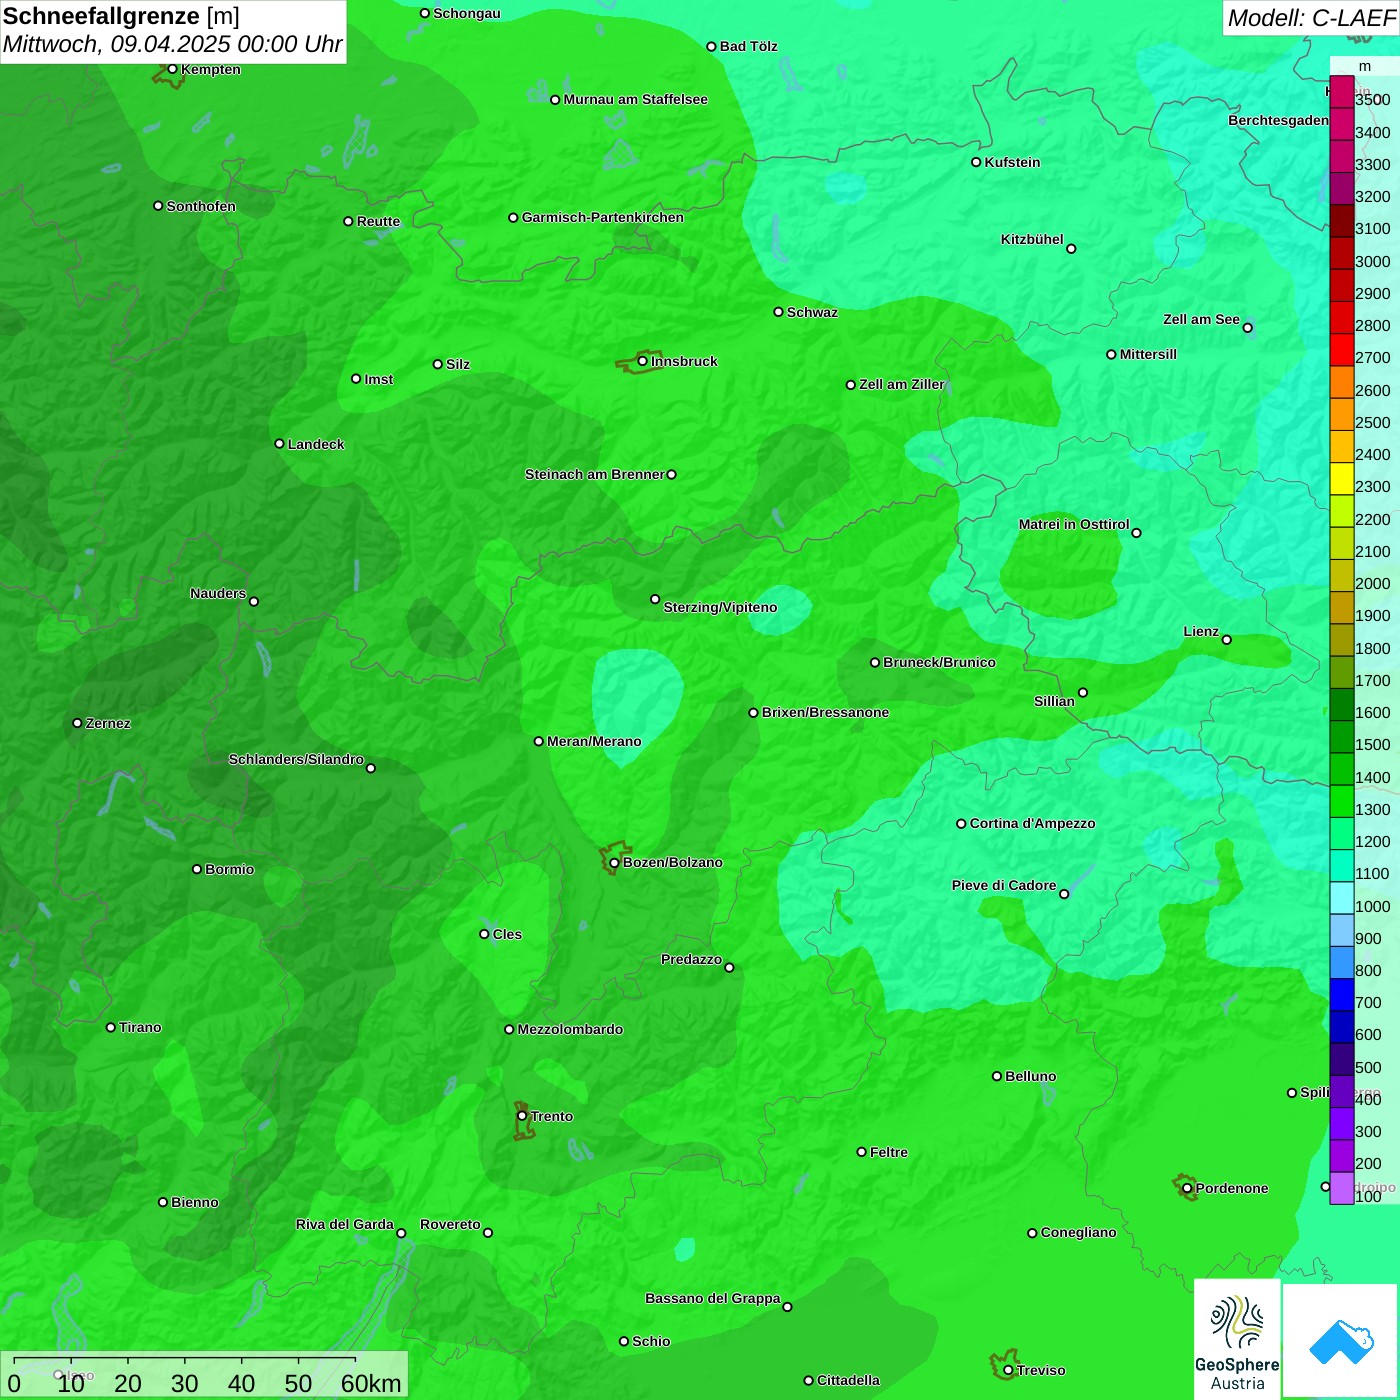Click the 'Riva del Garda' label
This screenshot has height=1400, width=1400.
tap(345, 1224)
